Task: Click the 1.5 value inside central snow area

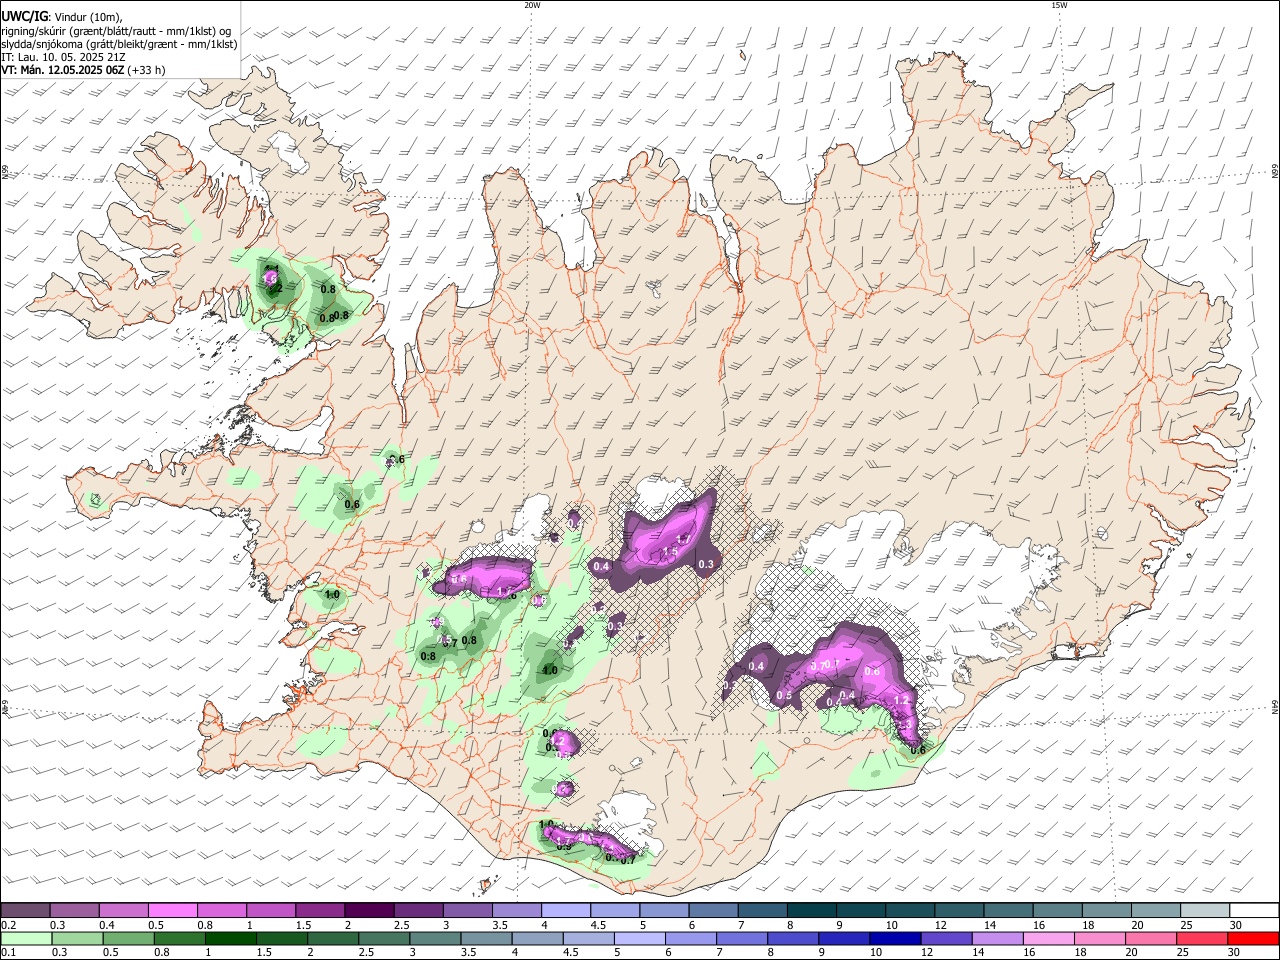Action: pyautogui.click(x=670, y=552)
